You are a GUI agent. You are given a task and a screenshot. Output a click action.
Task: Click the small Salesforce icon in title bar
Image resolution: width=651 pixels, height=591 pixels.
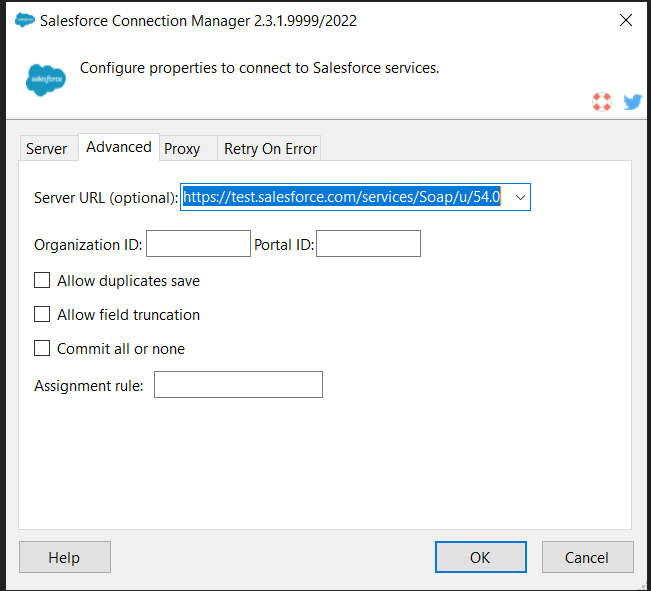(24, 20)
